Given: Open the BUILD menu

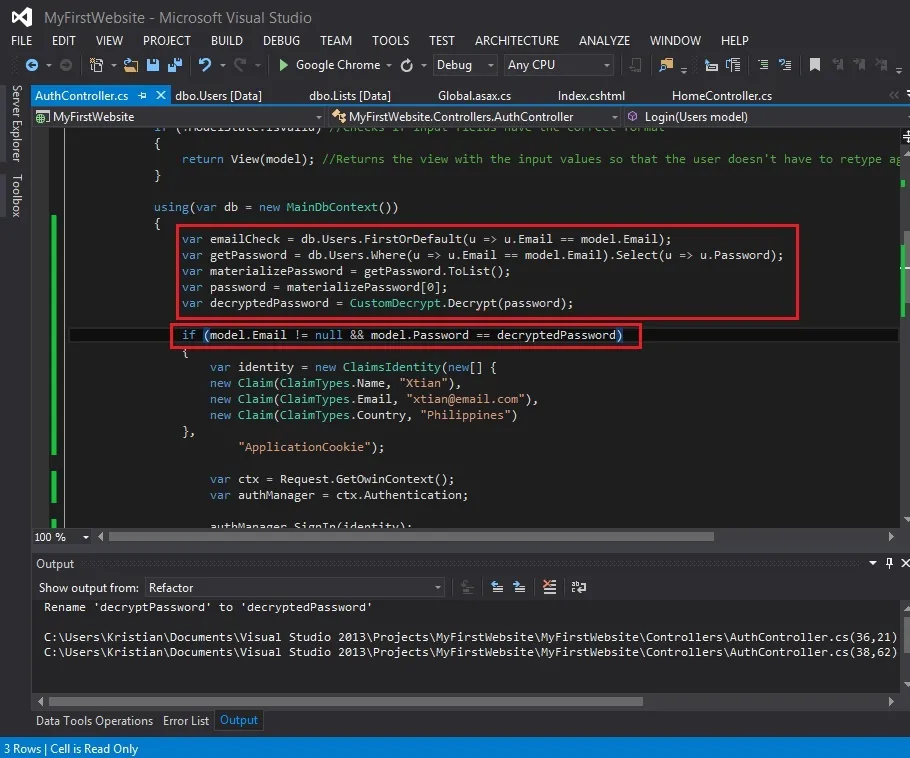Looking at the screenshot, I should click(227, 41).
